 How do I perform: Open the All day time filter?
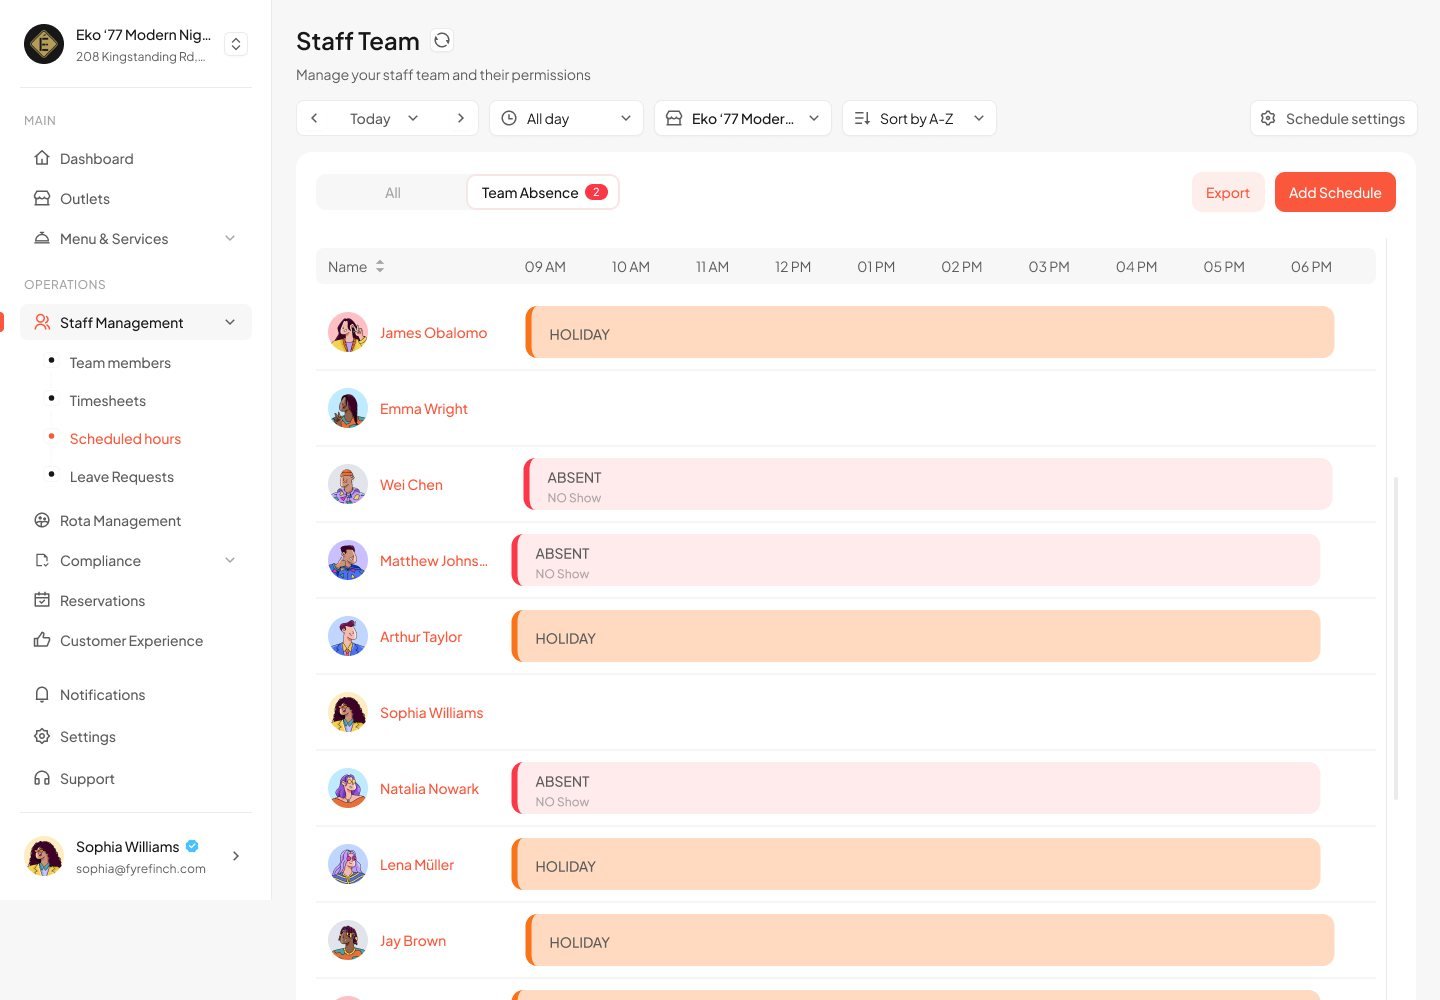coord(566,118)
